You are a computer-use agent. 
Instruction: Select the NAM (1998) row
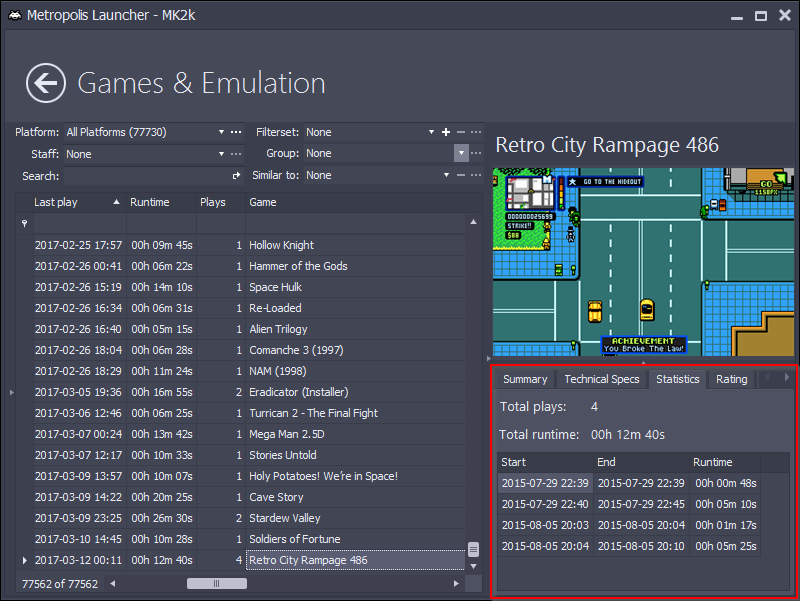coord(249,371)
